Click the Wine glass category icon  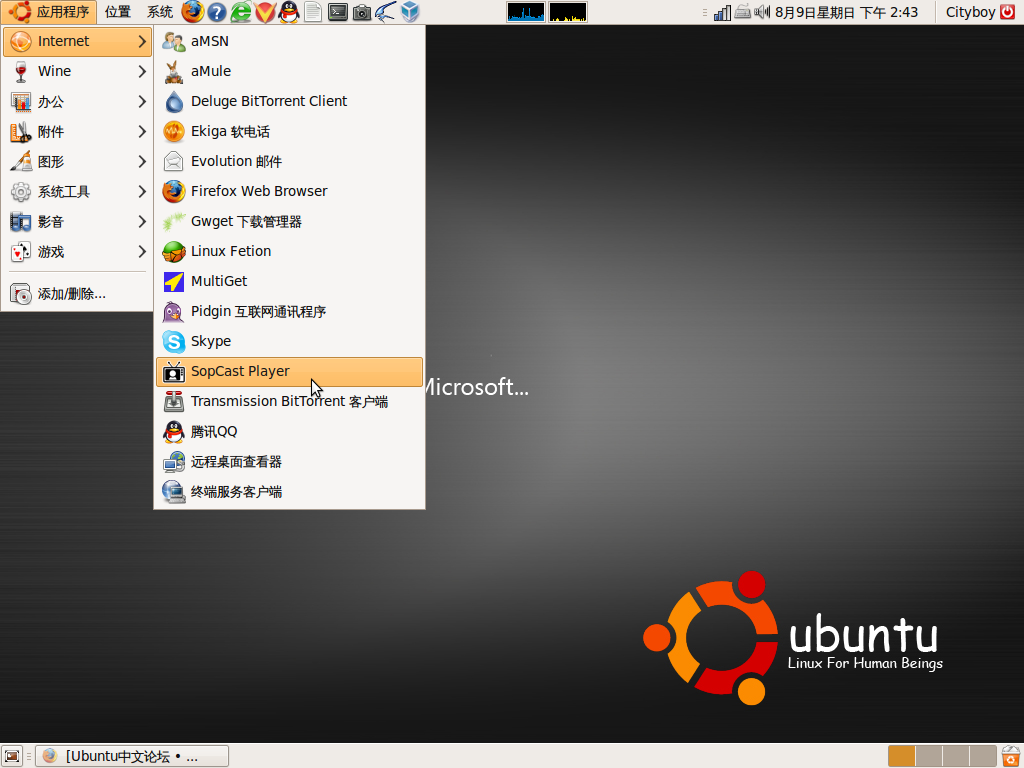[x=21, y=71]
